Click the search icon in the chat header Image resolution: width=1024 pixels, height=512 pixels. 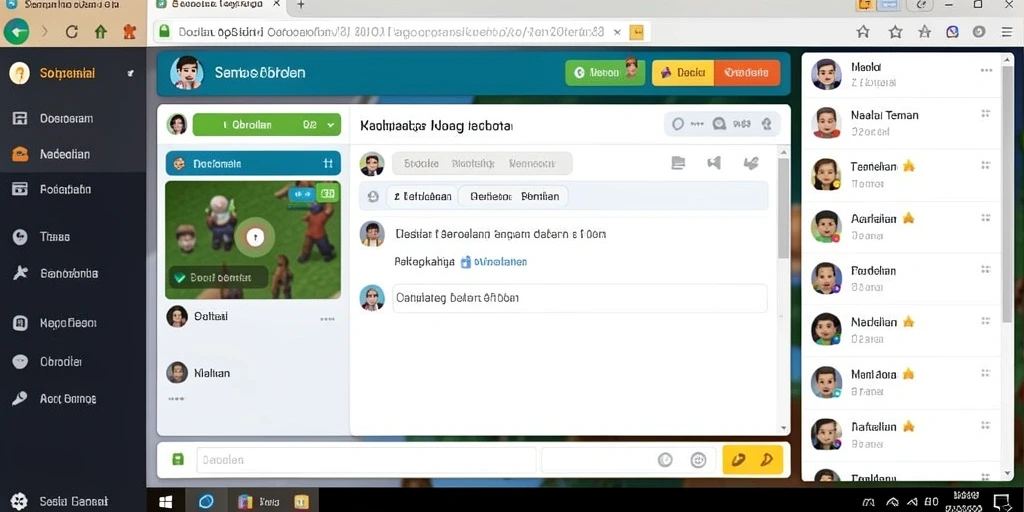[719, 123]
